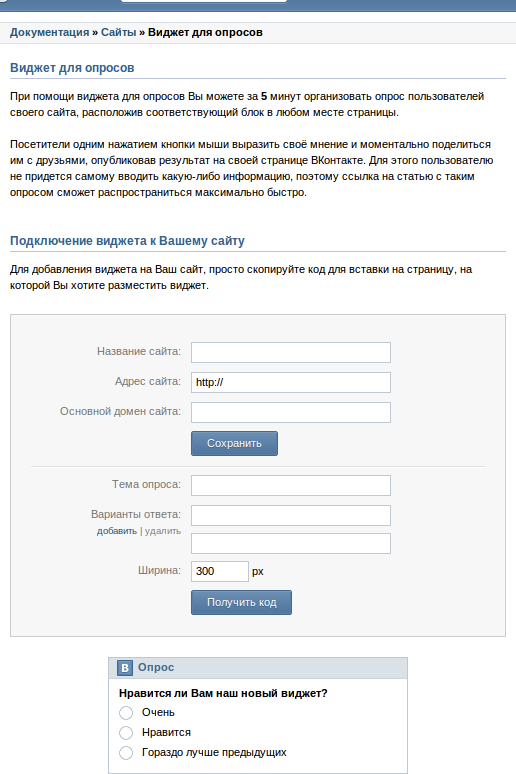
Task: Focus the "Тема опроса" input field
Action: click(291, 485)
